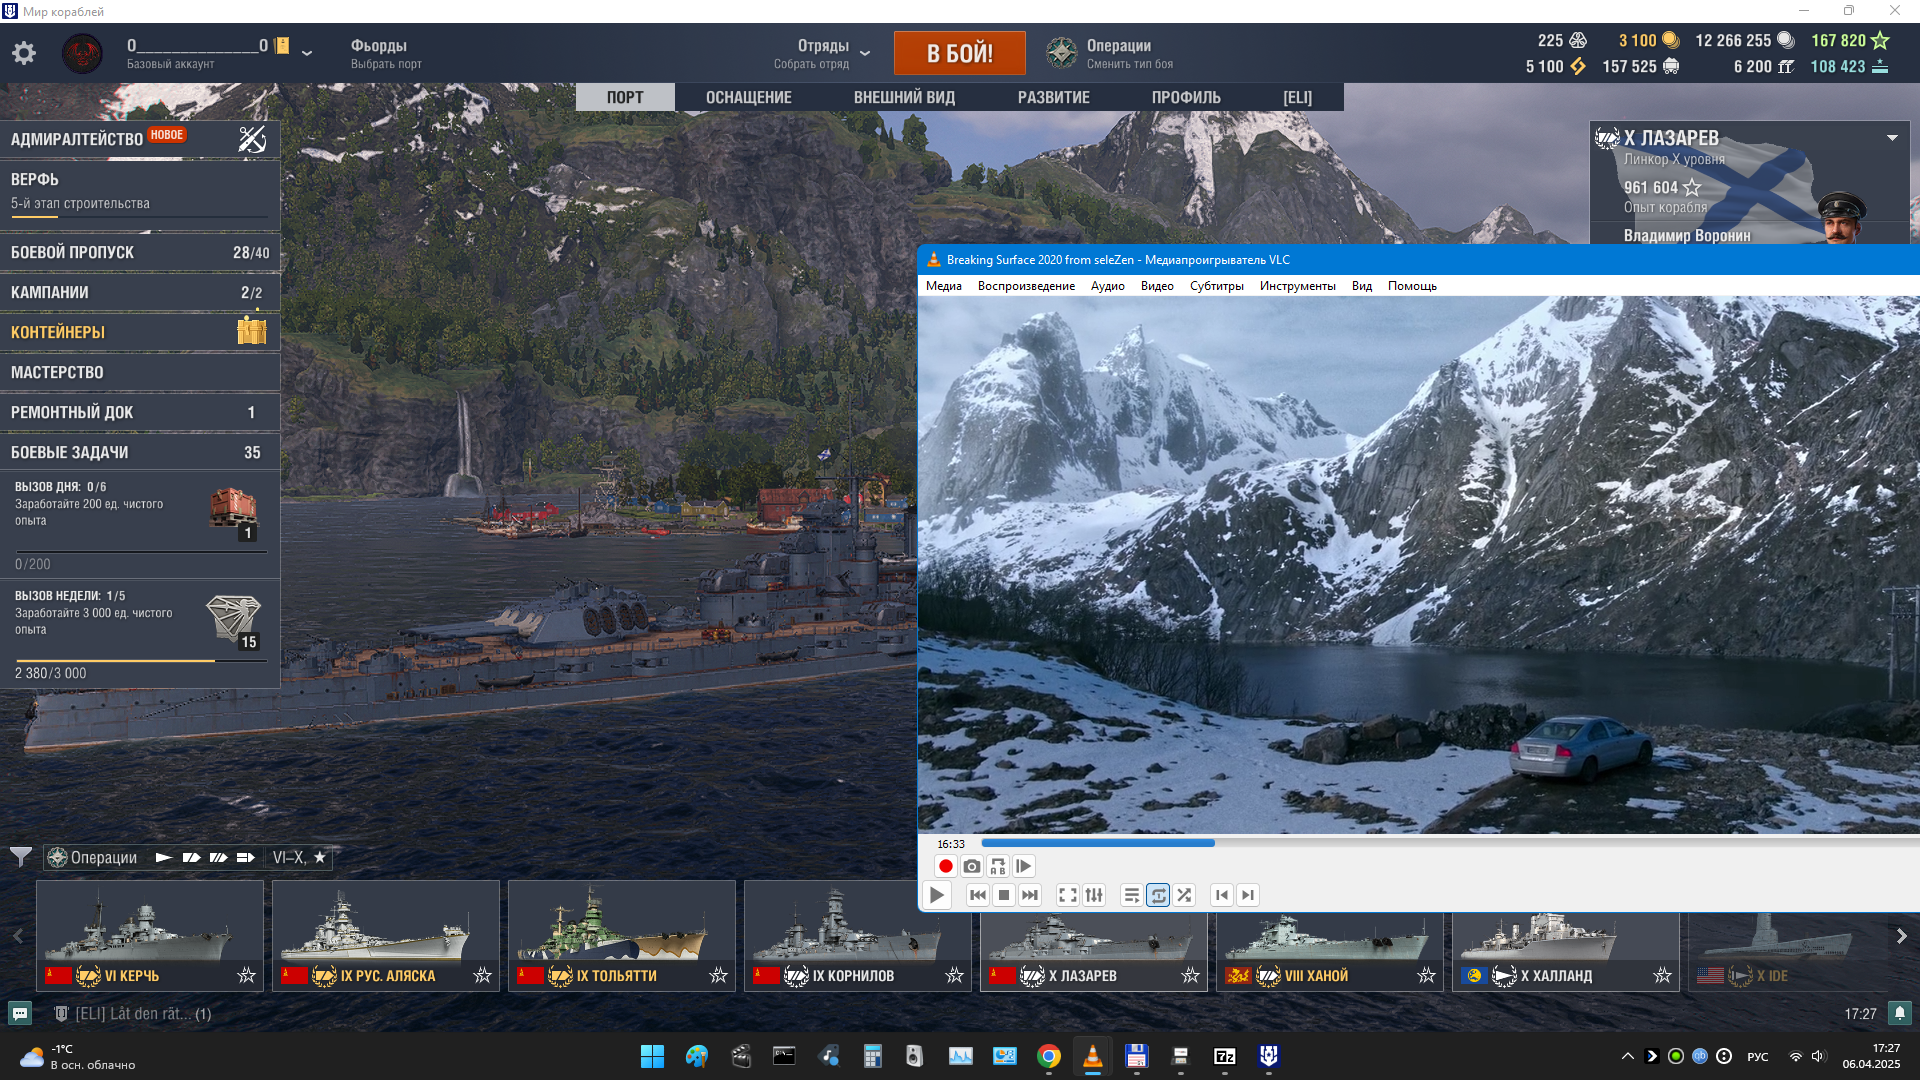Click the weekly challenge reward icon
Viewport: 1920px width, 1080px height.
234,621
